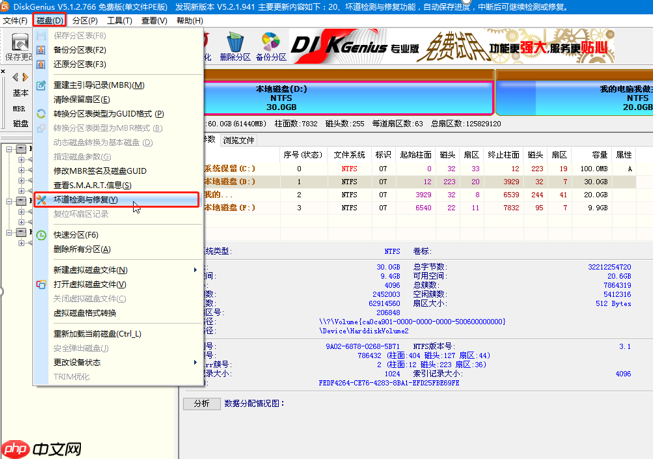Select the middle disk drive icon in tree
Screen dimensions: 653x459
point(21,201)
